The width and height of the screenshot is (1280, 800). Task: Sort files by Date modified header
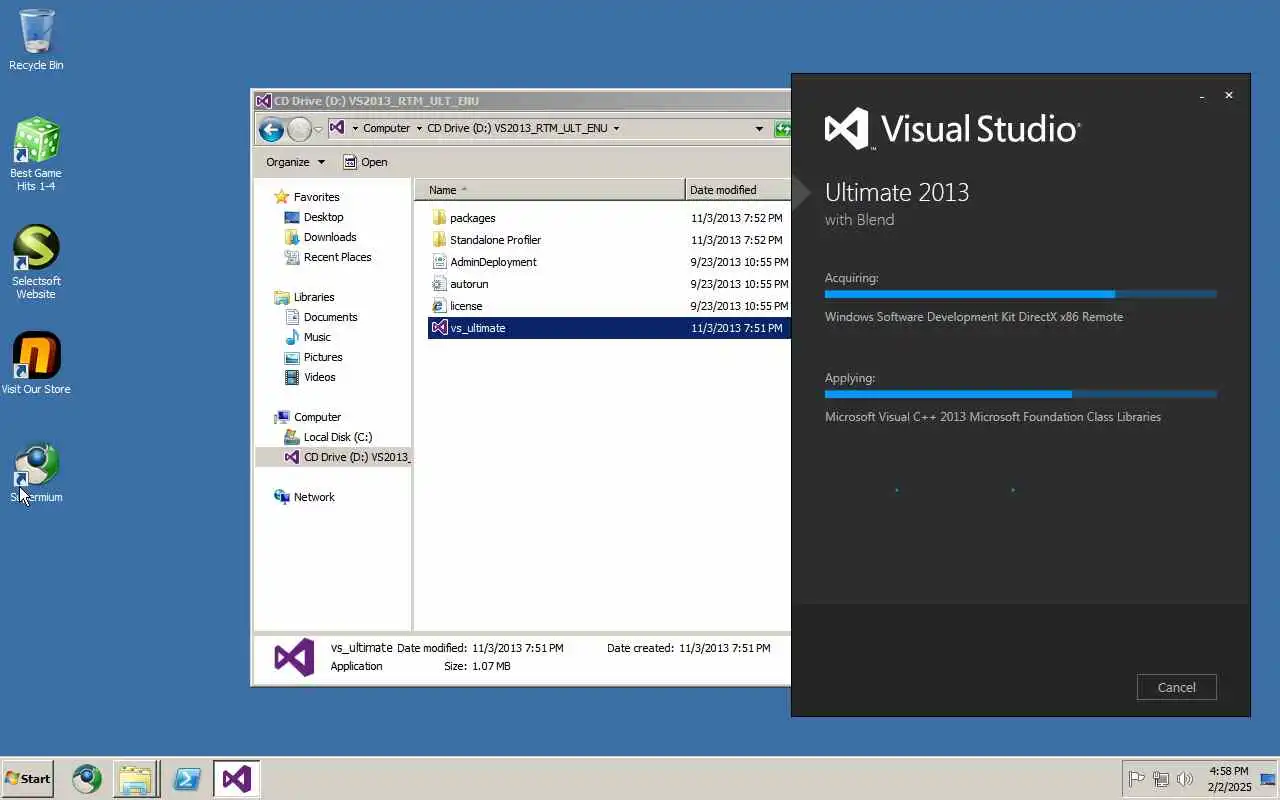pyautogui.click(x=738, y=190)
